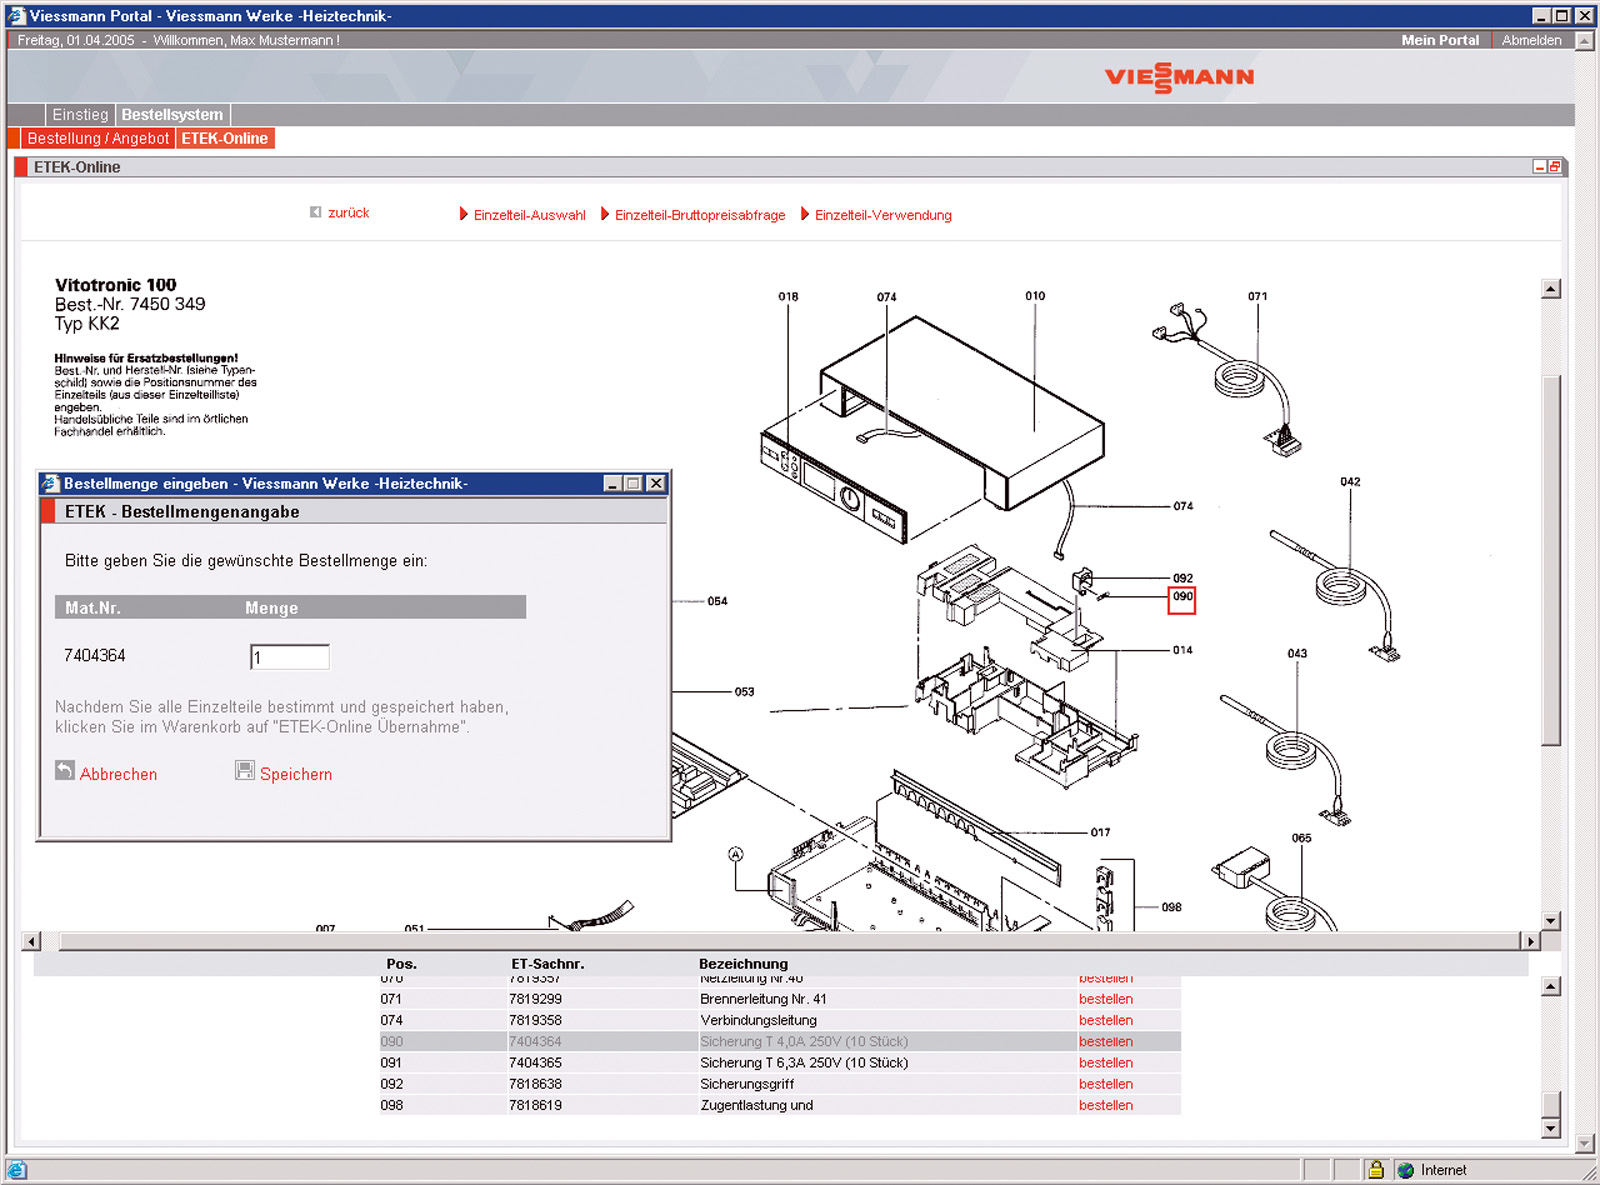Click the red arrow before Einzelteil-Verwendung
The width and height of the screenshot is (1600, 1185).
coord(805,214)
